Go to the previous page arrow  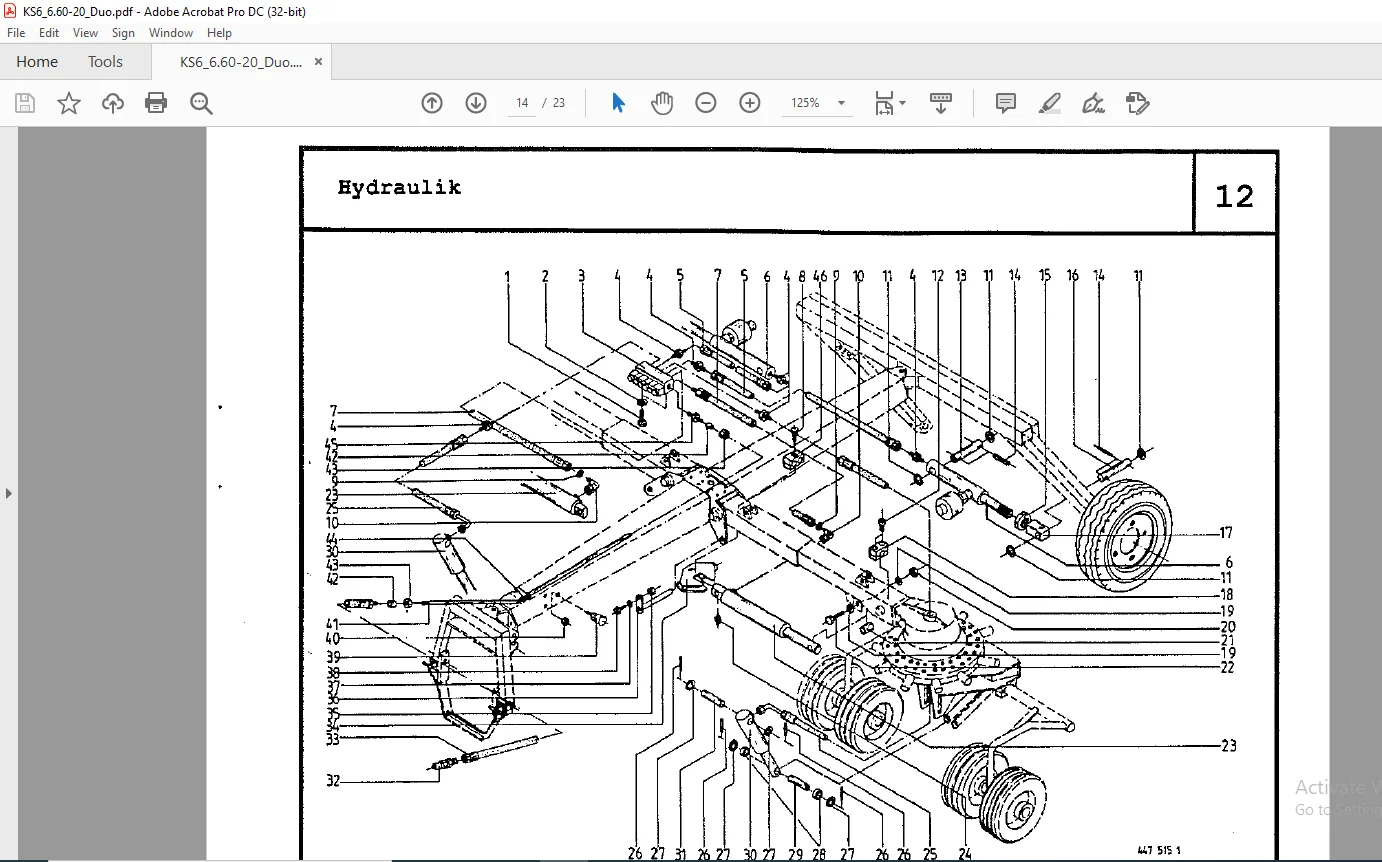pyautogui.click(x=432, y=103)
